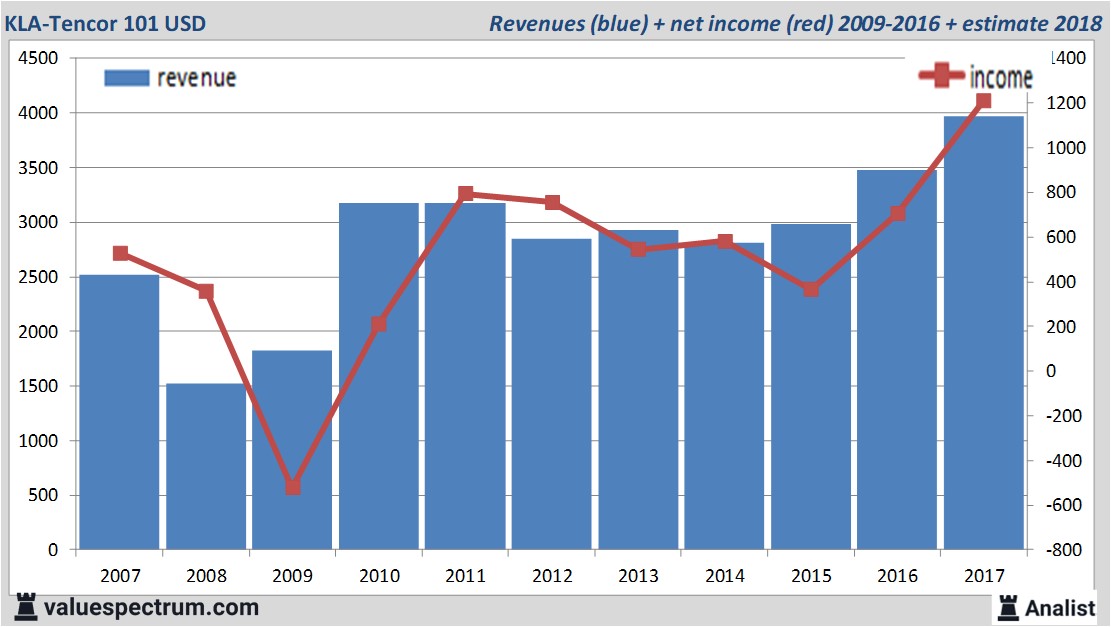
Task: Click the rook icon next to Analist
Action: (x=1006, y=606)
